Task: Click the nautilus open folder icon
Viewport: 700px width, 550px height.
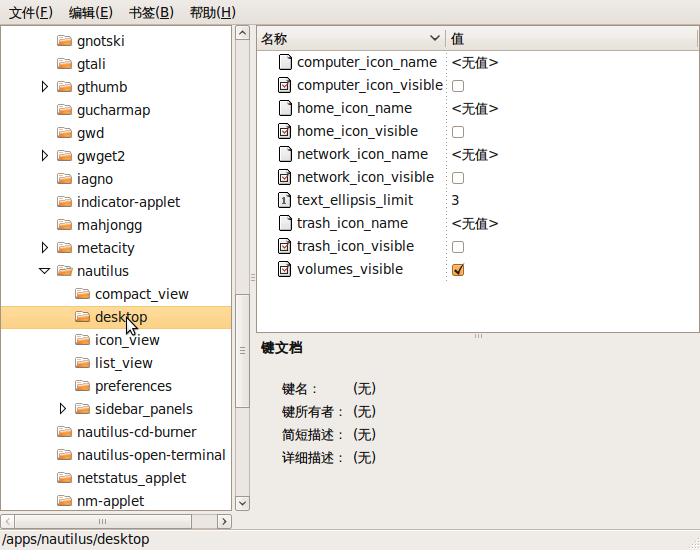Action: pos(65,271)
